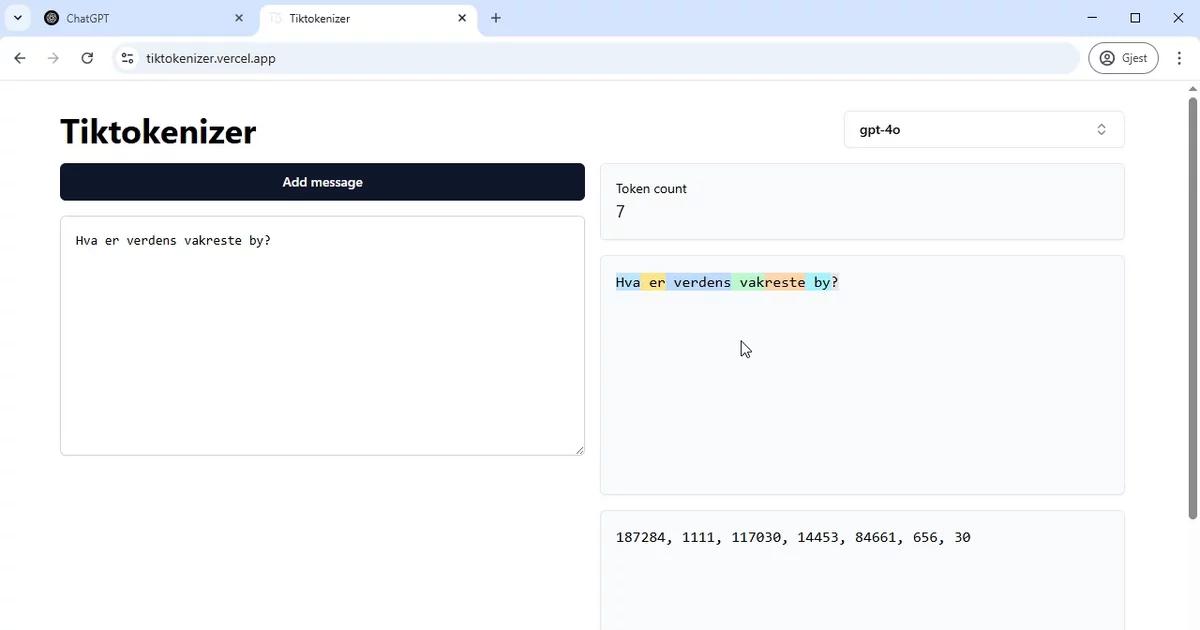Click the ChatGPT tab favicon

point(52,18)
